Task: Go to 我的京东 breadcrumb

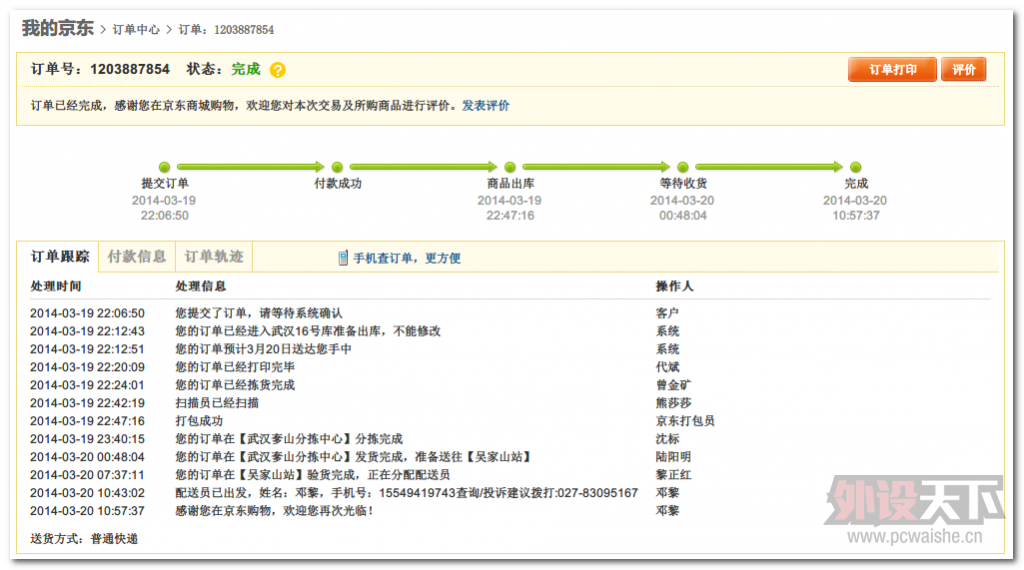Action: tap(58, 28)
